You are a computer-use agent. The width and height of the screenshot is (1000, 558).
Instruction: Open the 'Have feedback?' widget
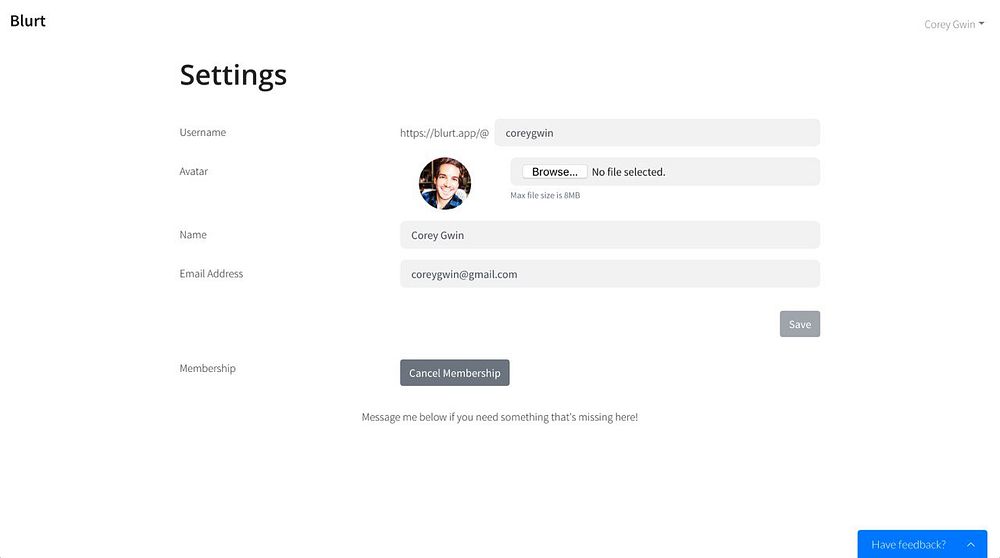[x=909, y=544]
